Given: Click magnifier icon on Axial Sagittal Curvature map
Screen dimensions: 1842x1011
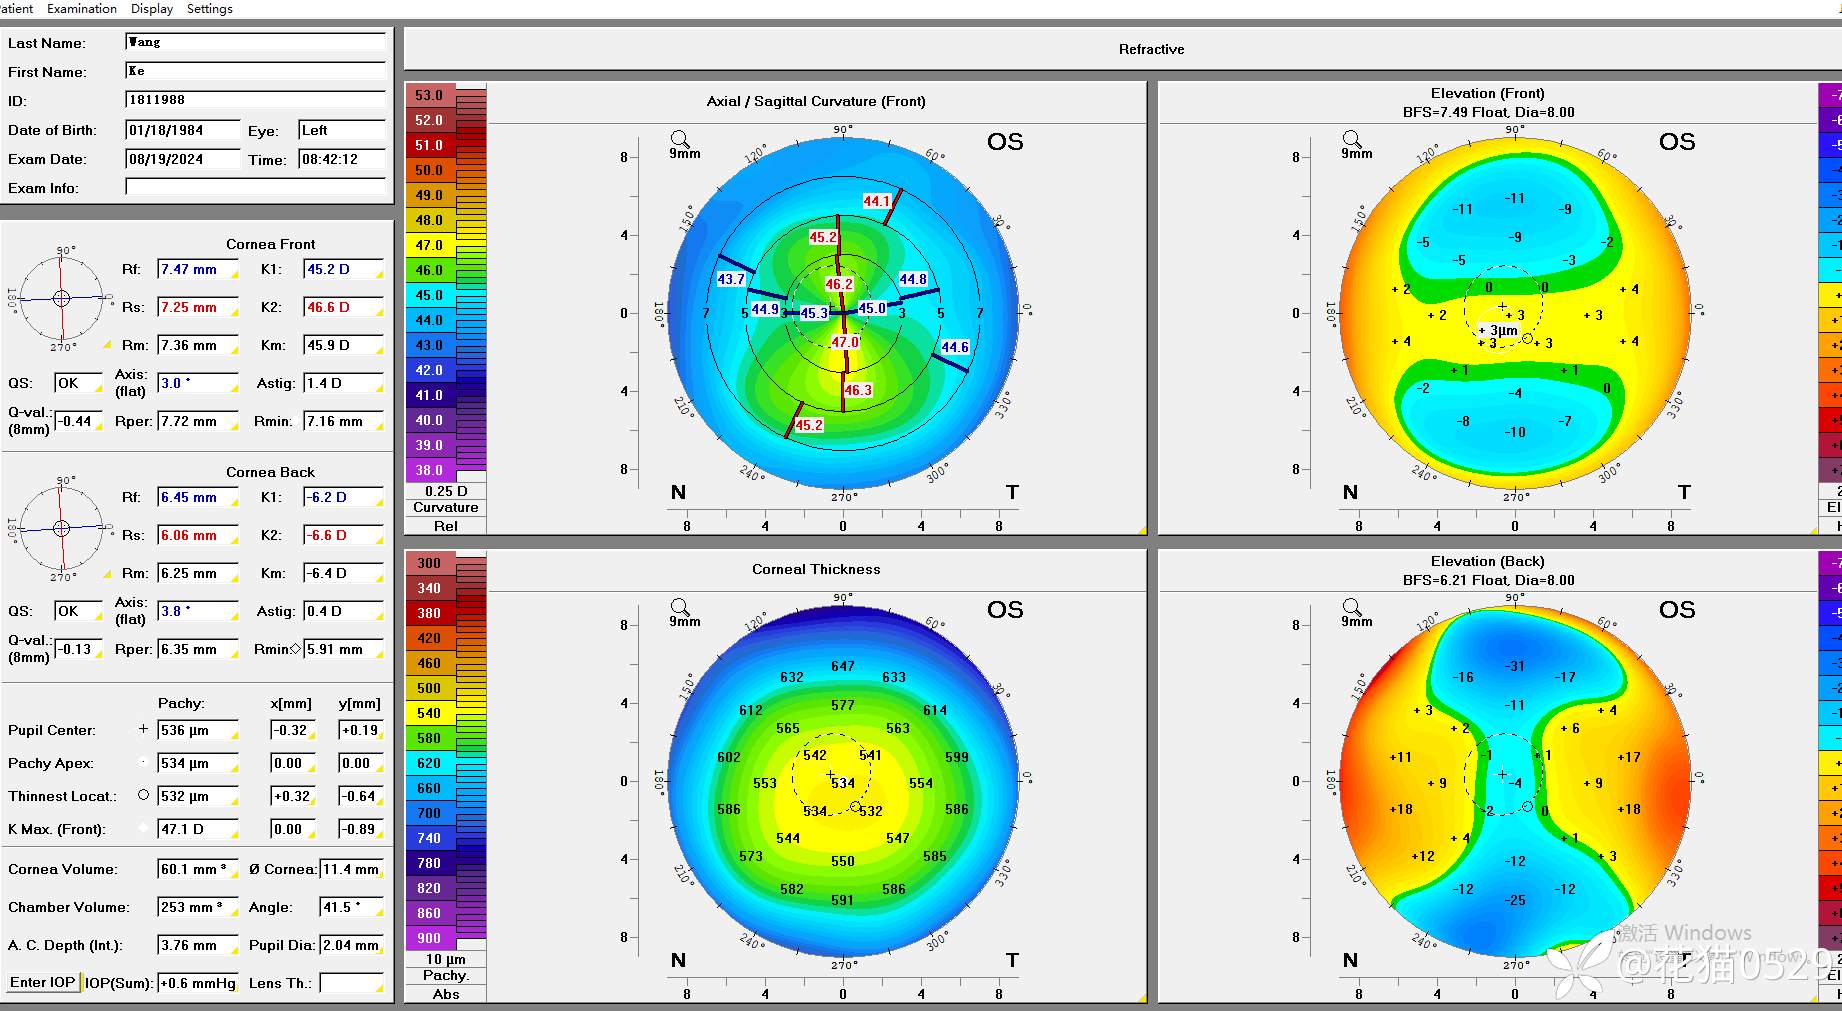Looking at the screenshot, I should (680, 139).
